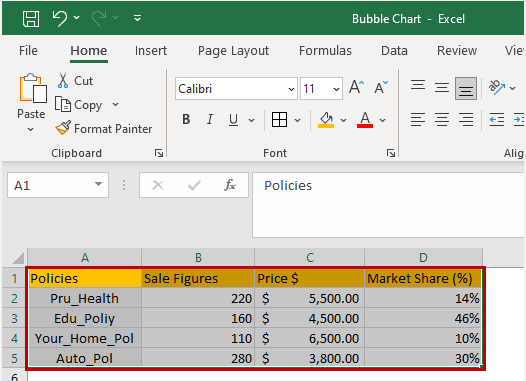Screen dimensions: 526x381
Task: Expand the Paste options arrow
Action: click(x=31, y=129)
